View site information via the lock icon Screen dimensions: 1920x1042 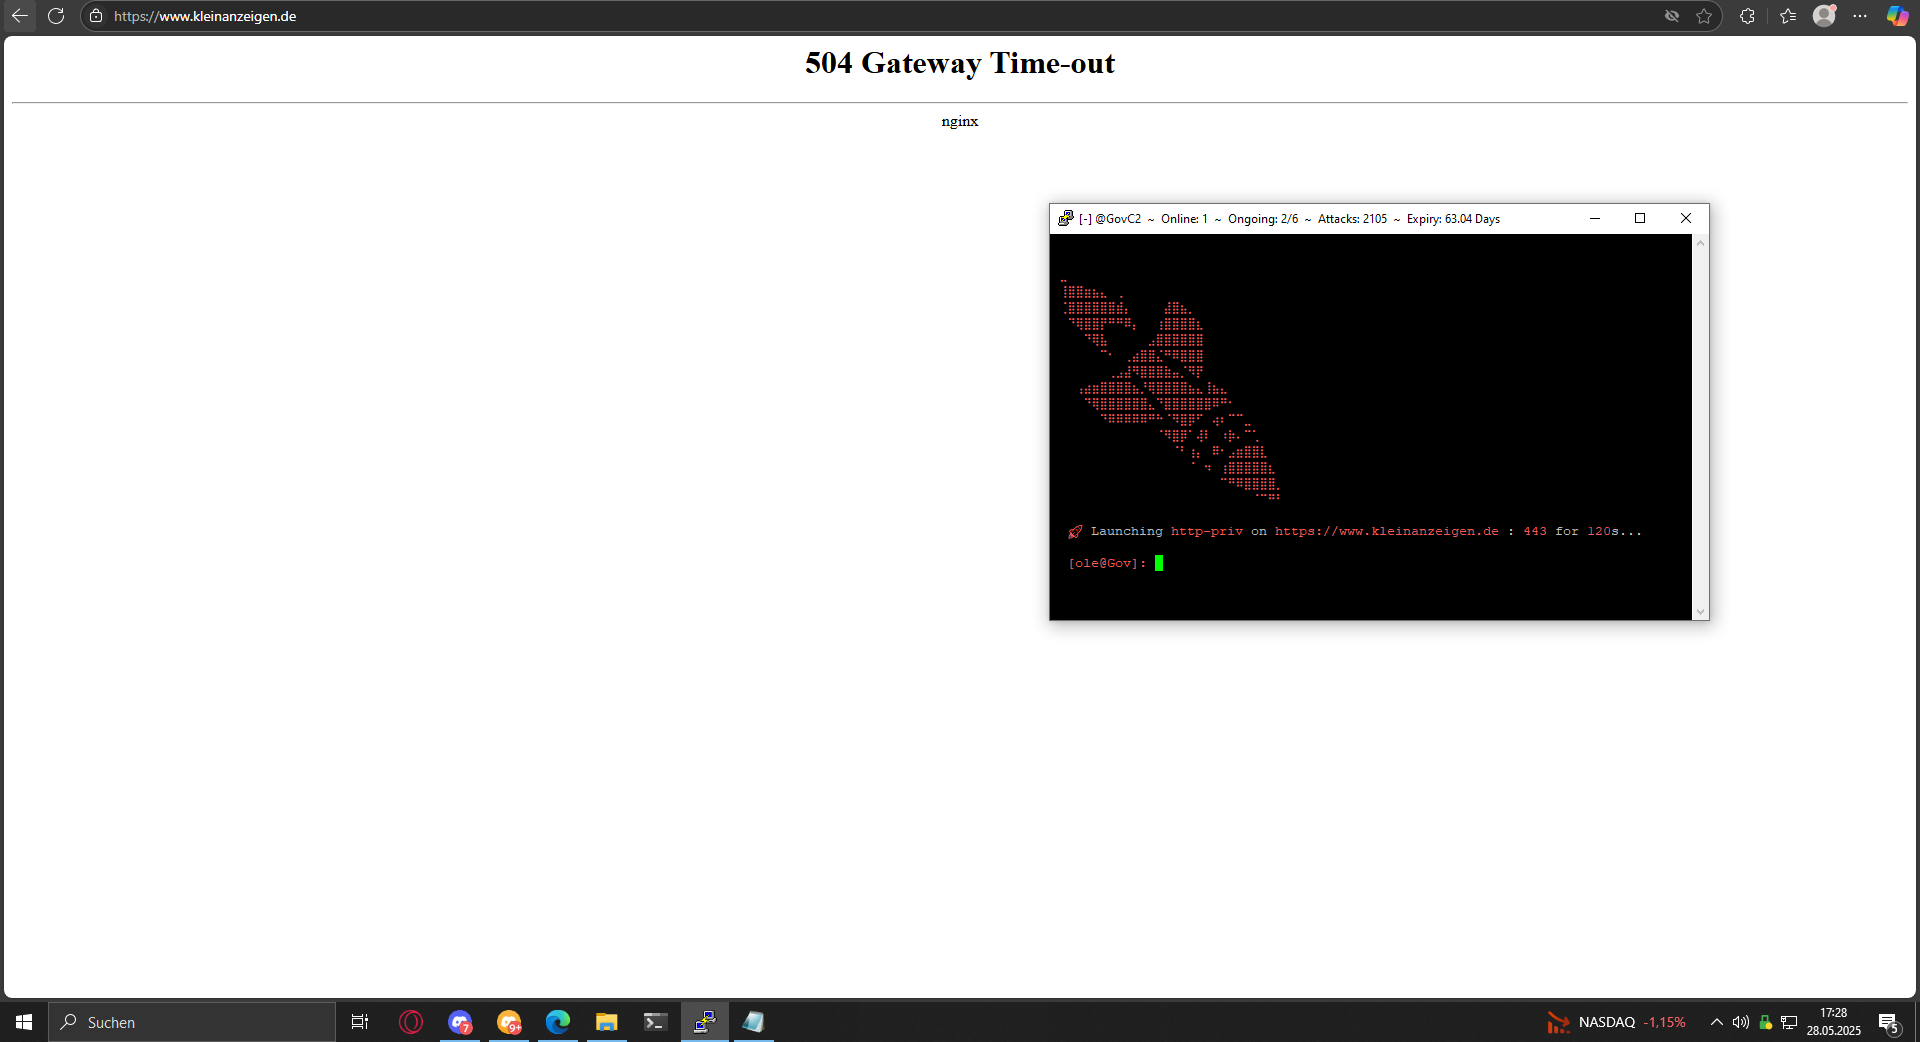[x=96, y=16]
